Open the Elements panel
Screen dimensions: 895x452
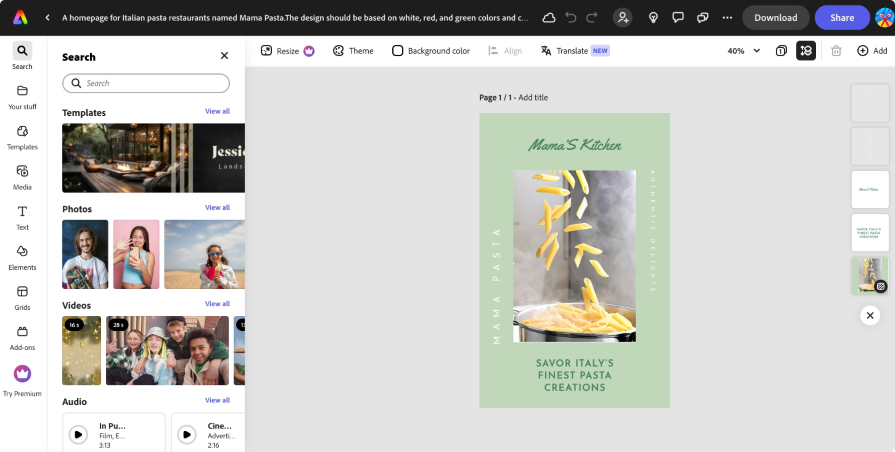point(22,257)
